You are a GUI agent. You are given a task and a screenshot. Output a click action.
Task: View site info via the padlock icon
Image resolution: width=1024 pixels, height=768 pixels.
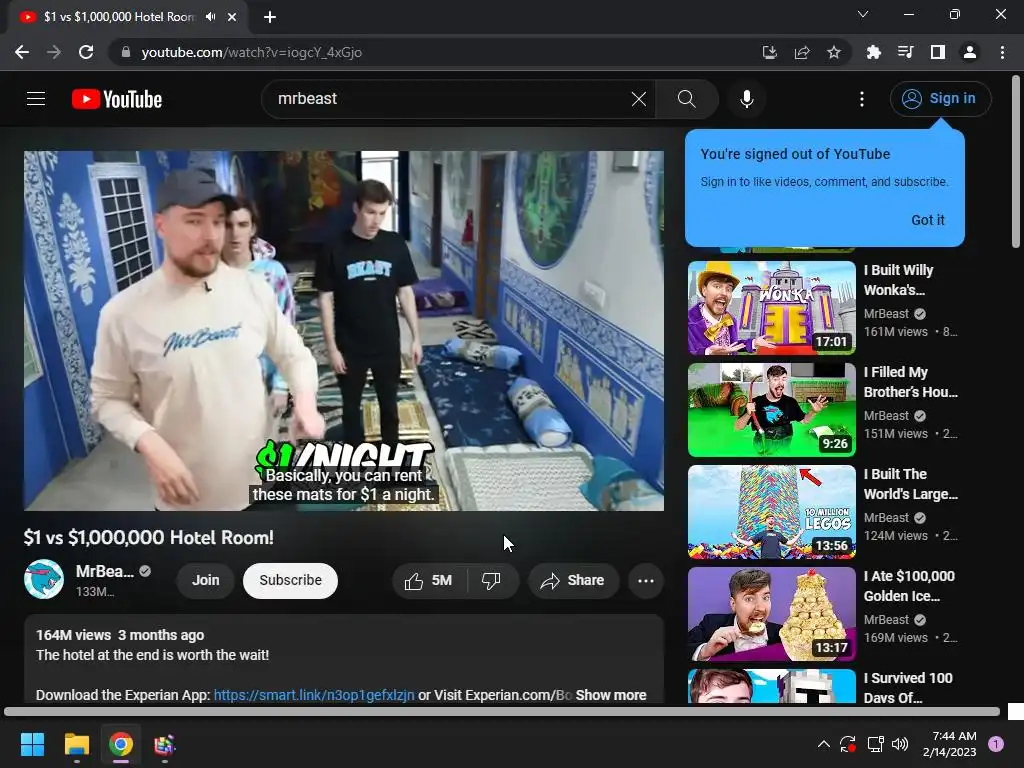pyautogui.click(x=126, y=52)
